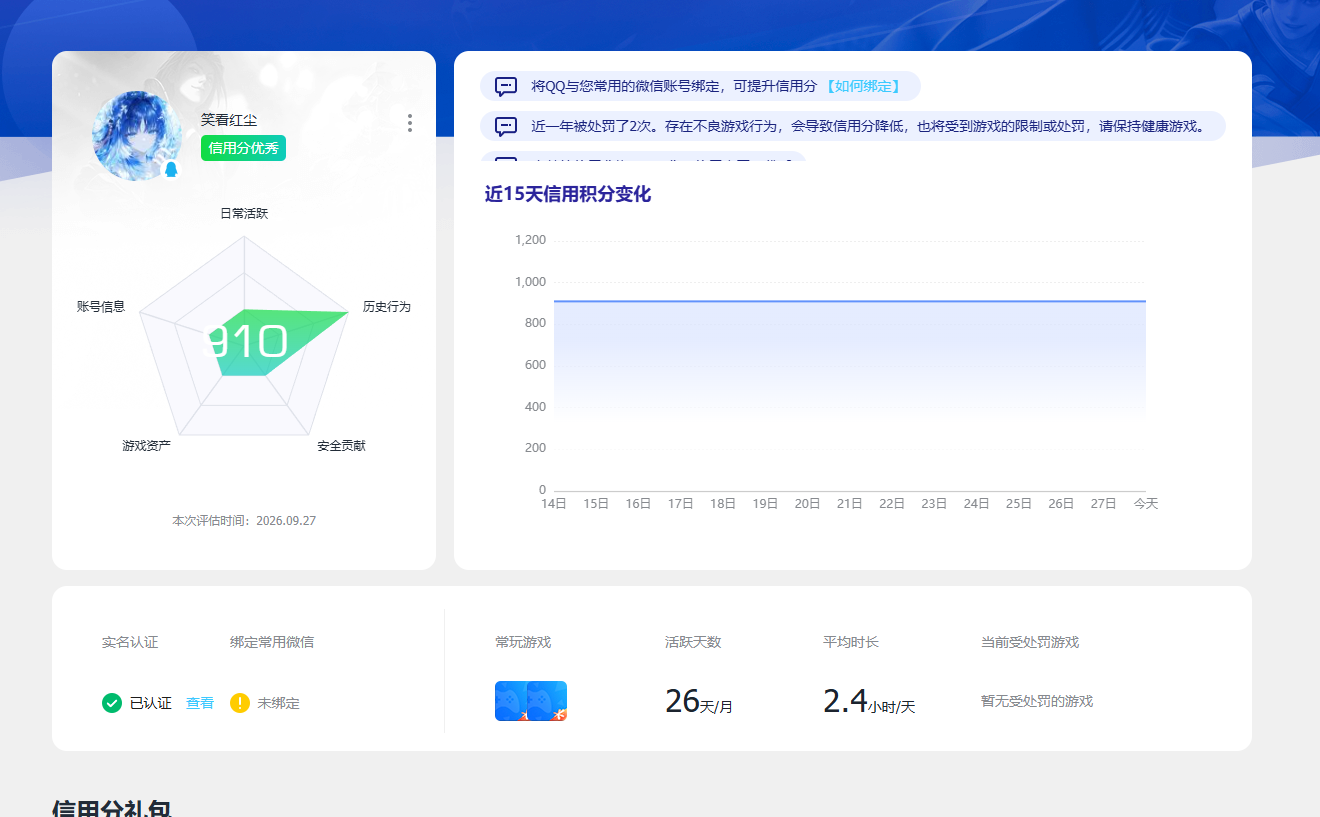Viewport: 1320px width, 817px height.
Task: Click the QQ penguin badge on avatar
Action: pos(170,169)
